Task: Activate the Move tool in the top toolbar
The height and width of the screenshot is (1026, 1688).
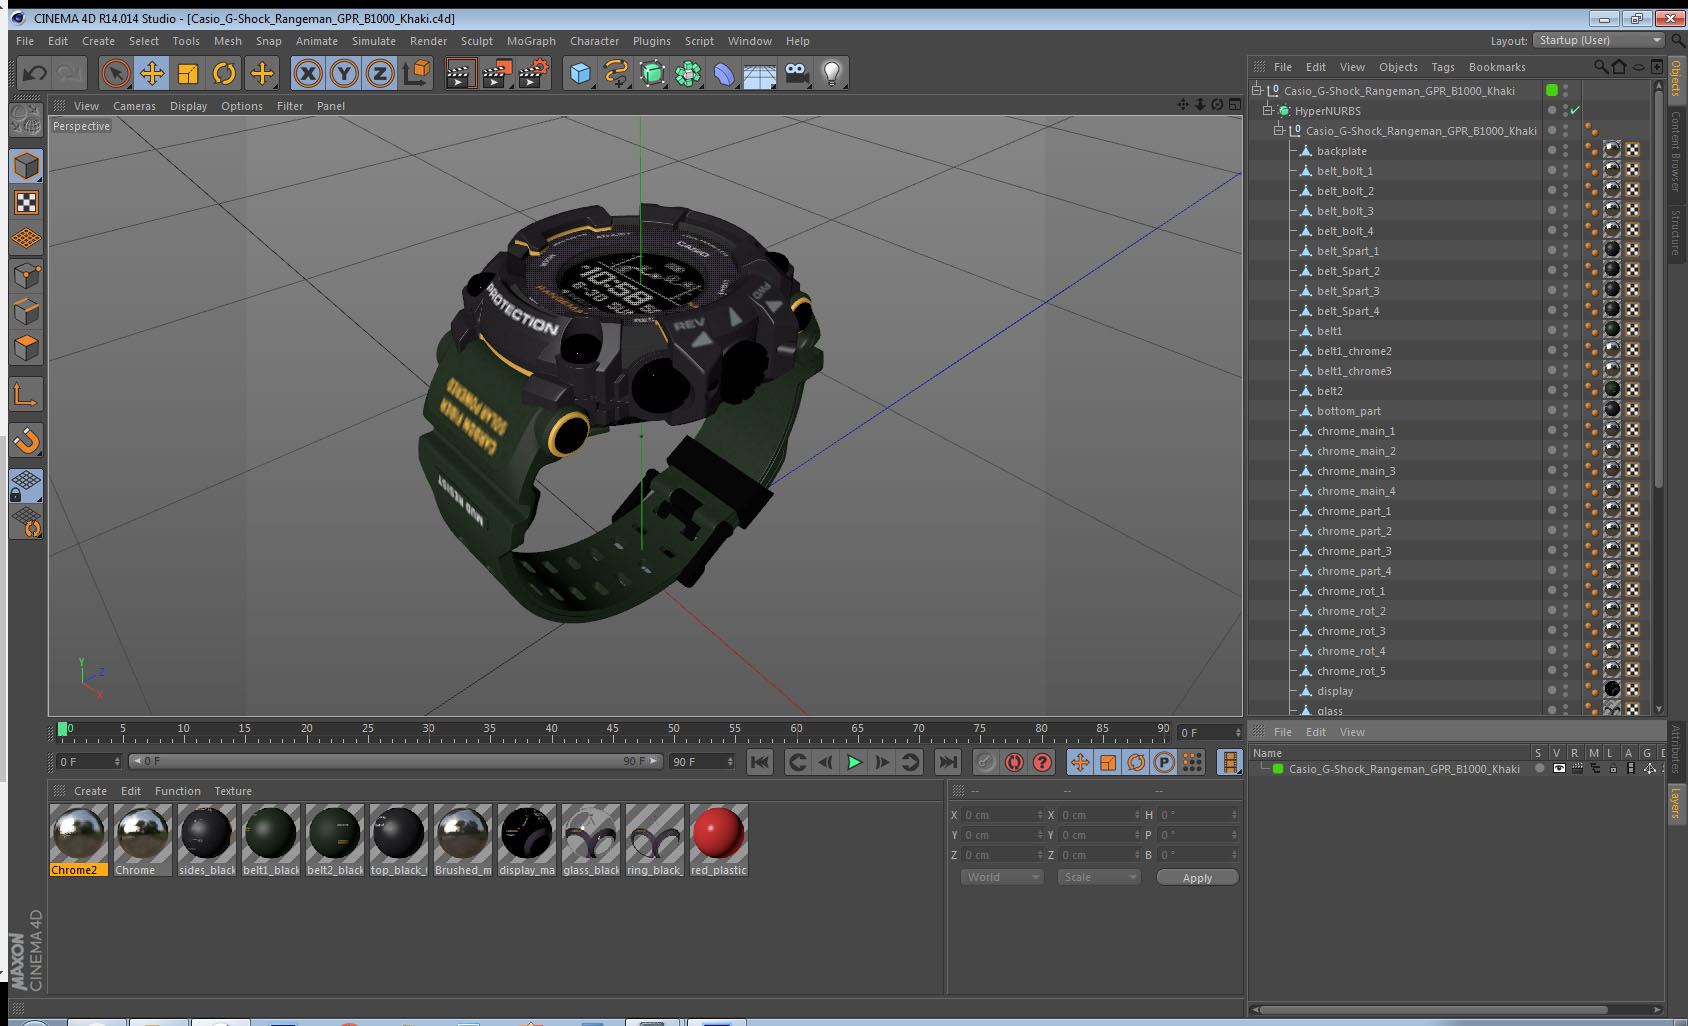Action: pyautogui.click(x=152, y=73)
